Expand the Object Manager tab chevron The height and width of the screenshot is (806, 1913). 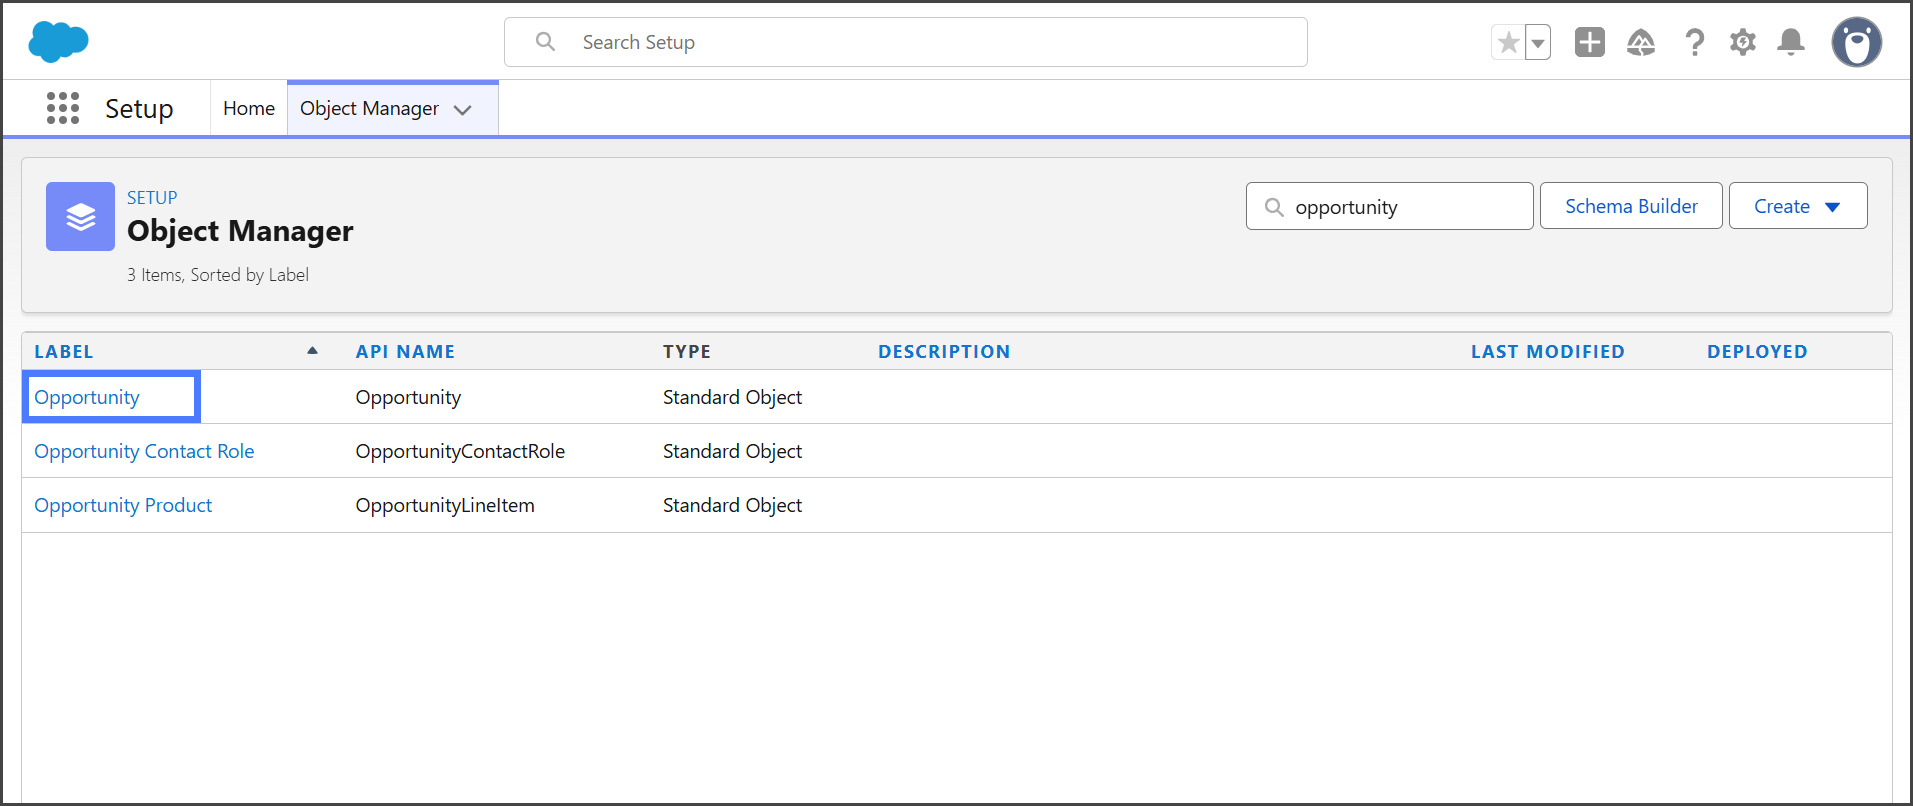[463, 110]
